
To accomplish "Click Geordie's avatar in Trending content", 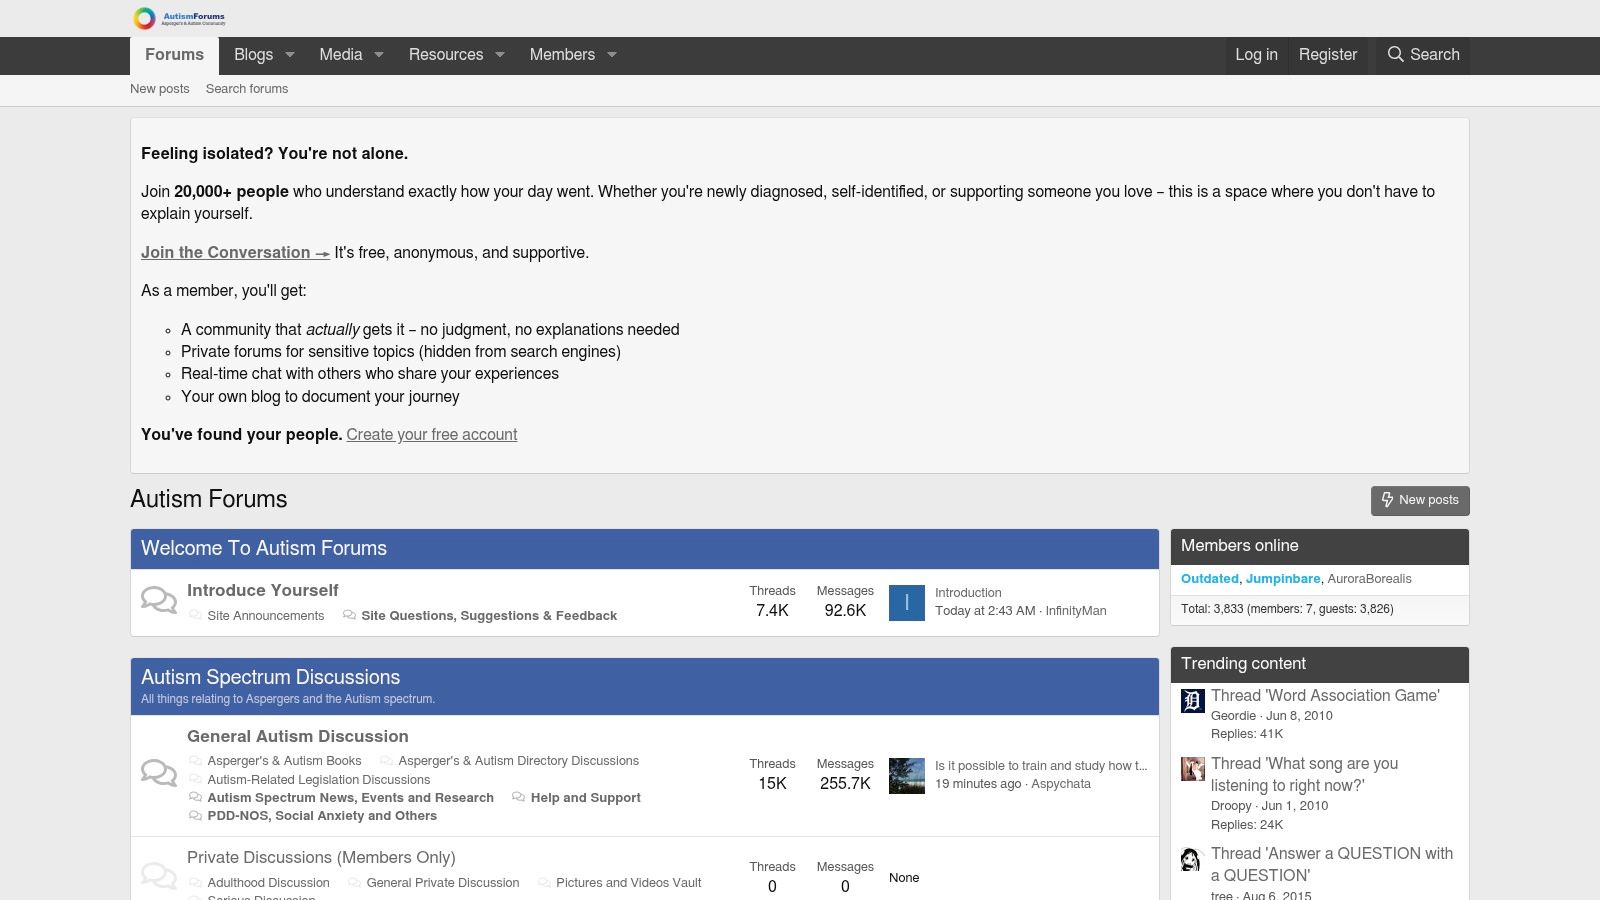I will point(1193,701).
